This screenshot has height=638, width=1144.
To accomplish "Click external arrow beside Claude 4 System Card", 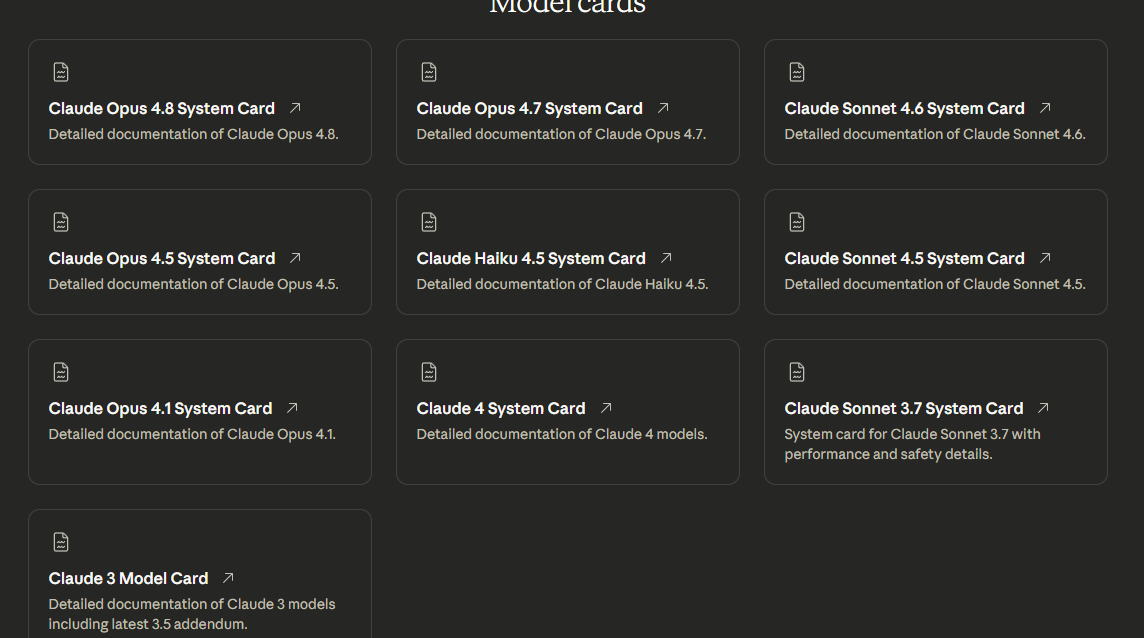I will click(x=606, y=408).
